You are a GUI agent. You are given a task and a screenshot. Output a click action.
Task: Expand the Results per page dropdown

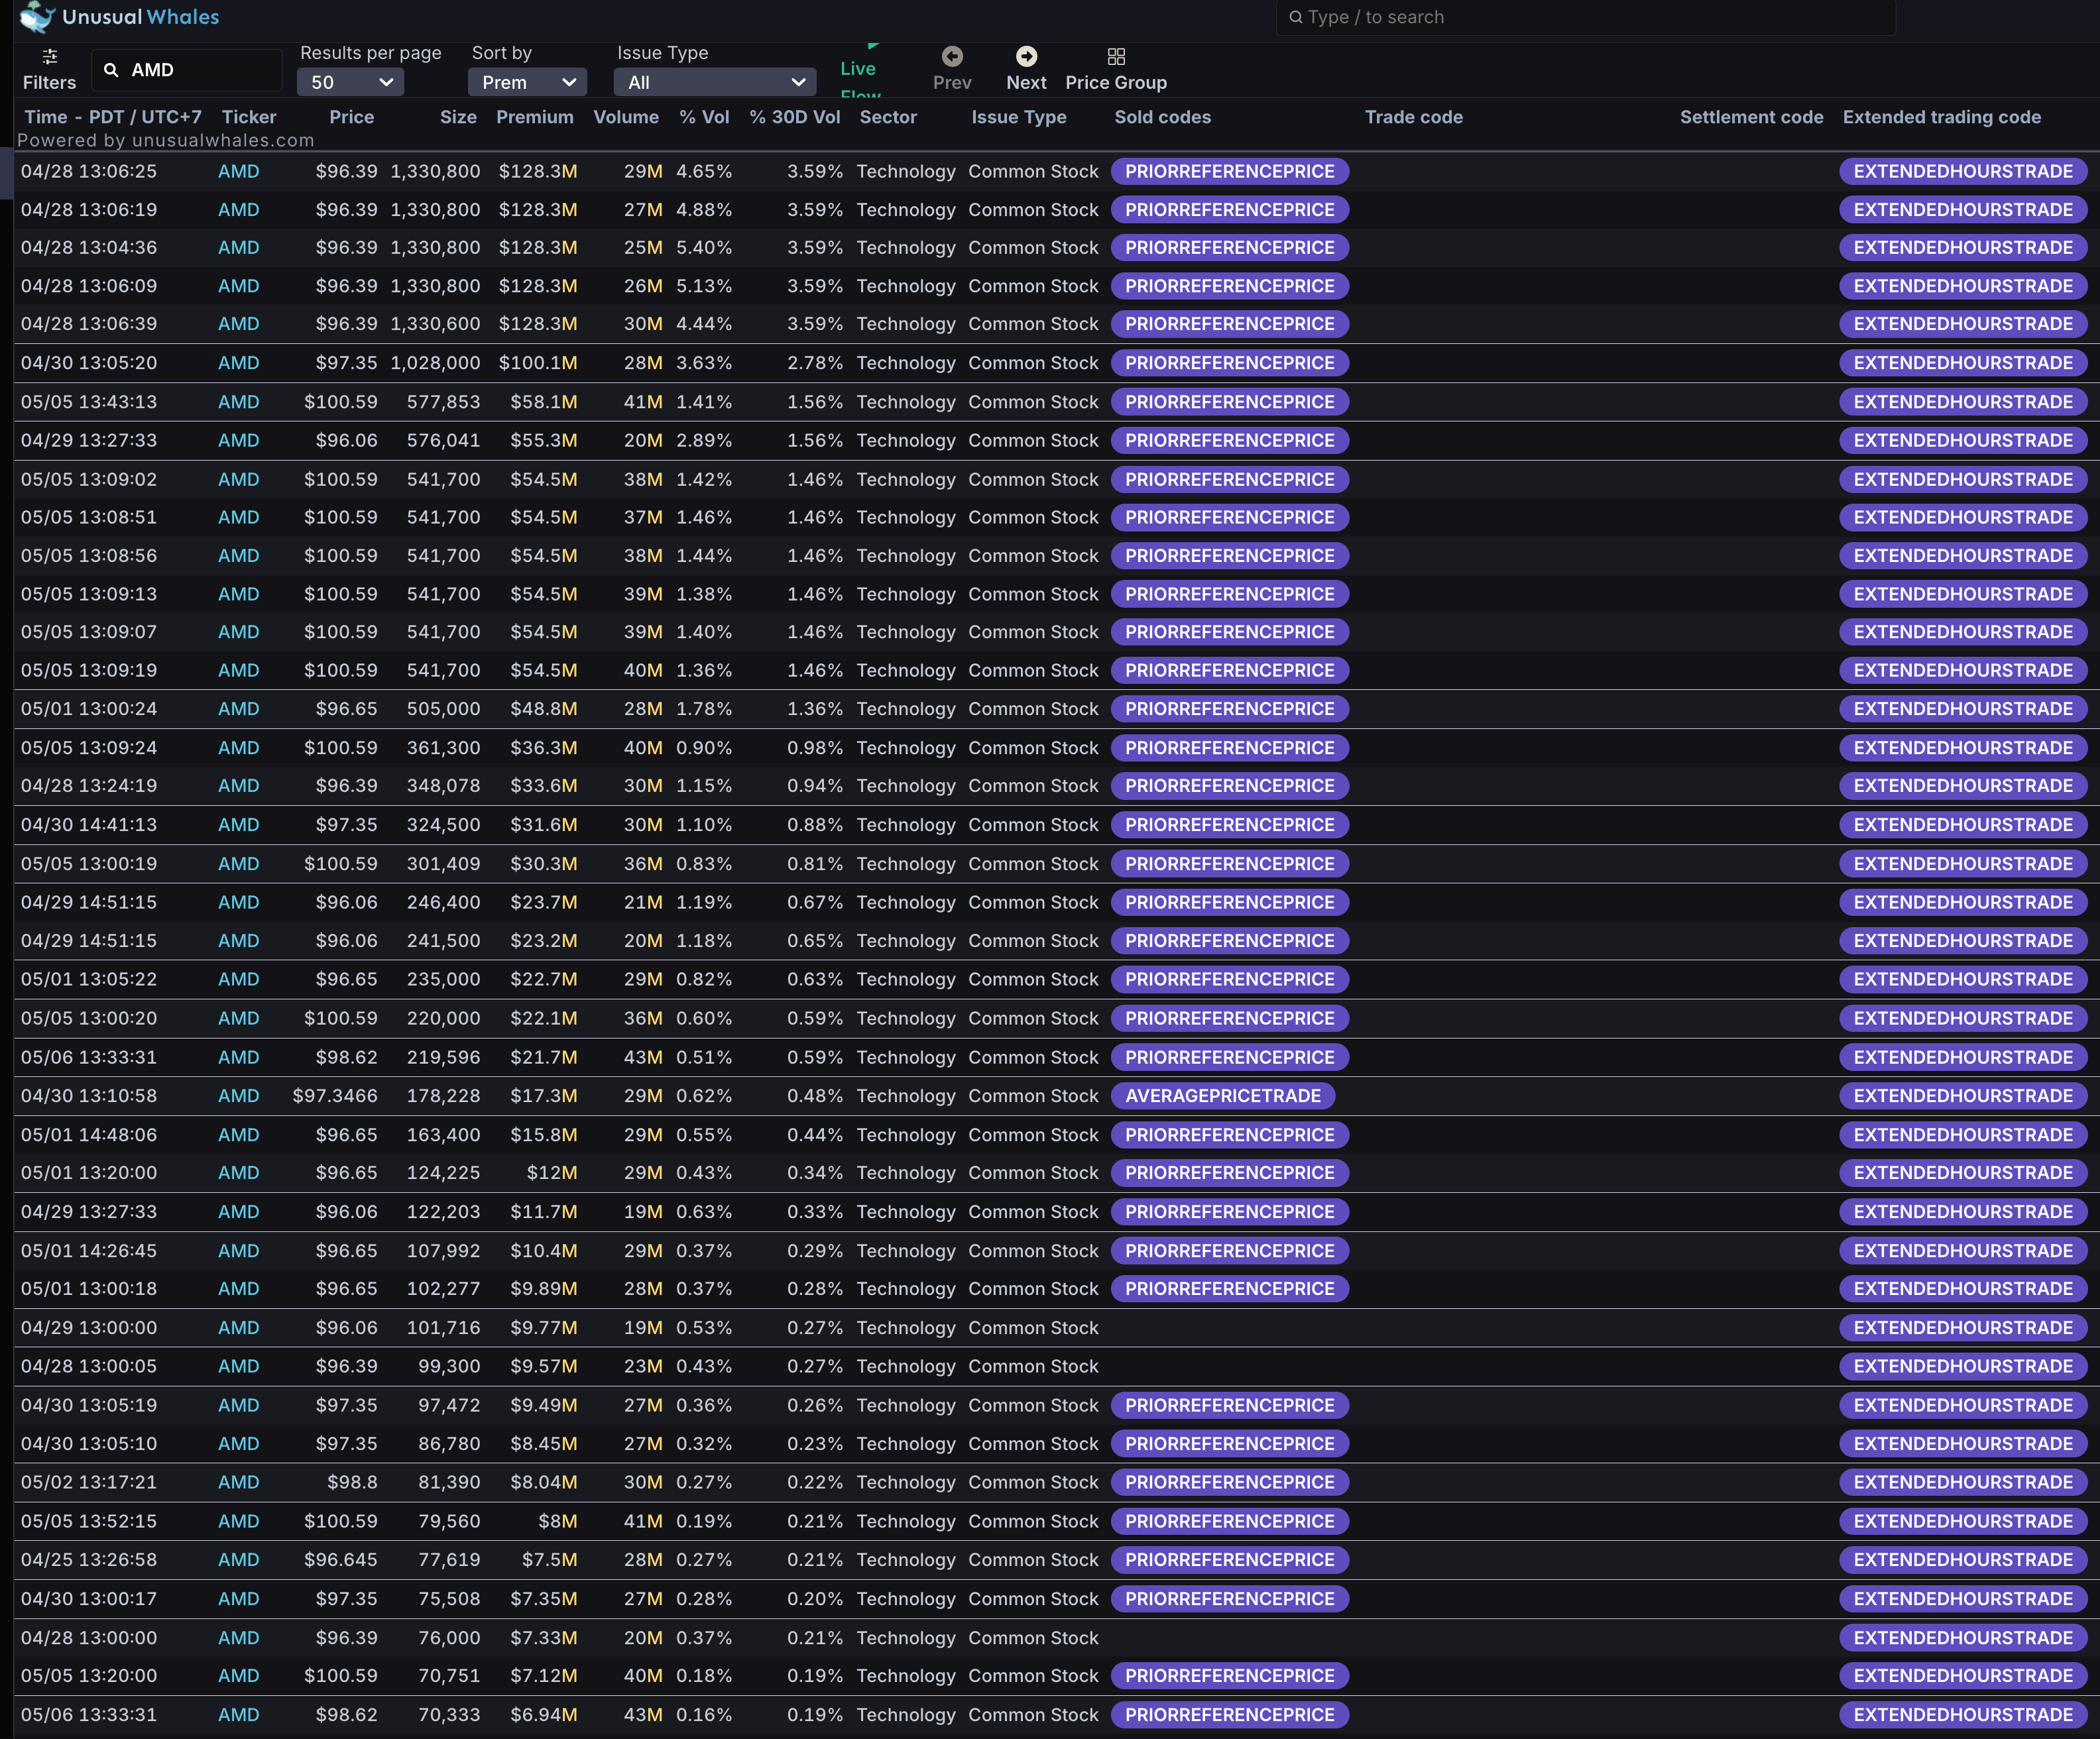(350, 82)
